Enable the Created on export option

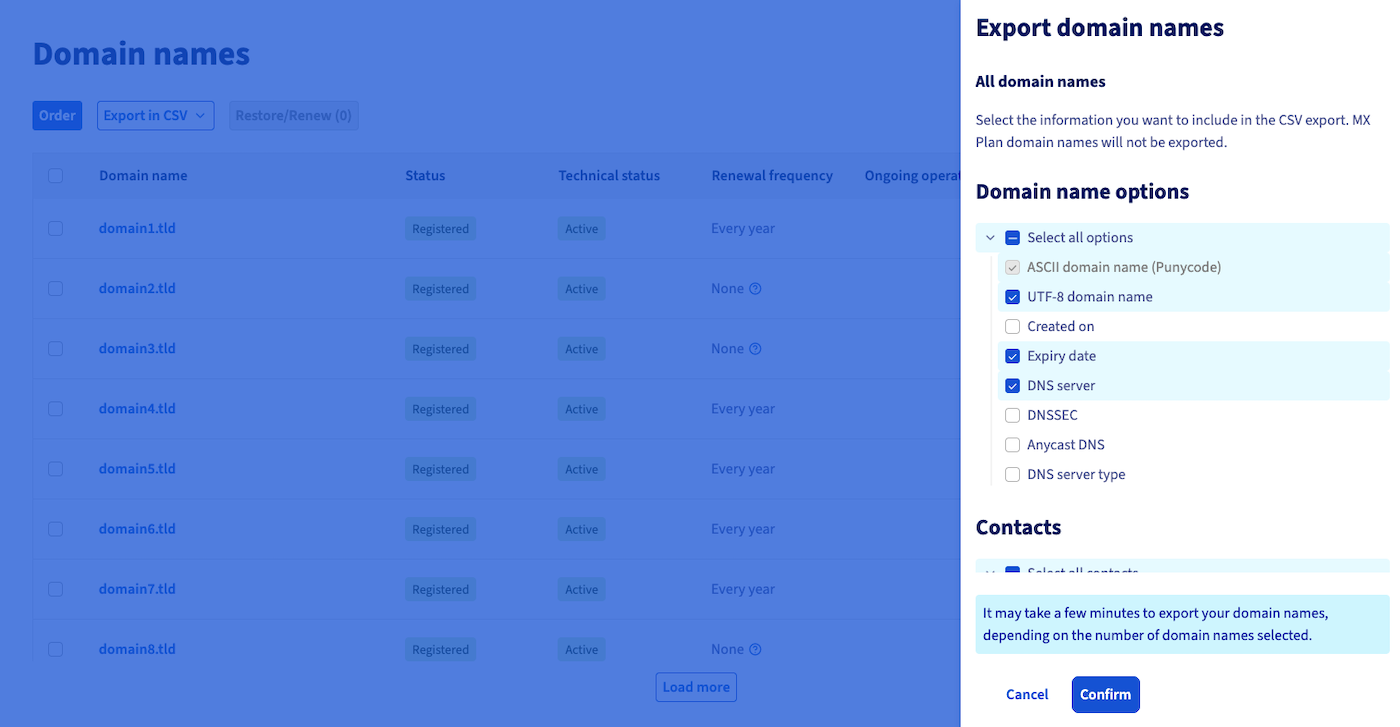[x=1012, y=326]
